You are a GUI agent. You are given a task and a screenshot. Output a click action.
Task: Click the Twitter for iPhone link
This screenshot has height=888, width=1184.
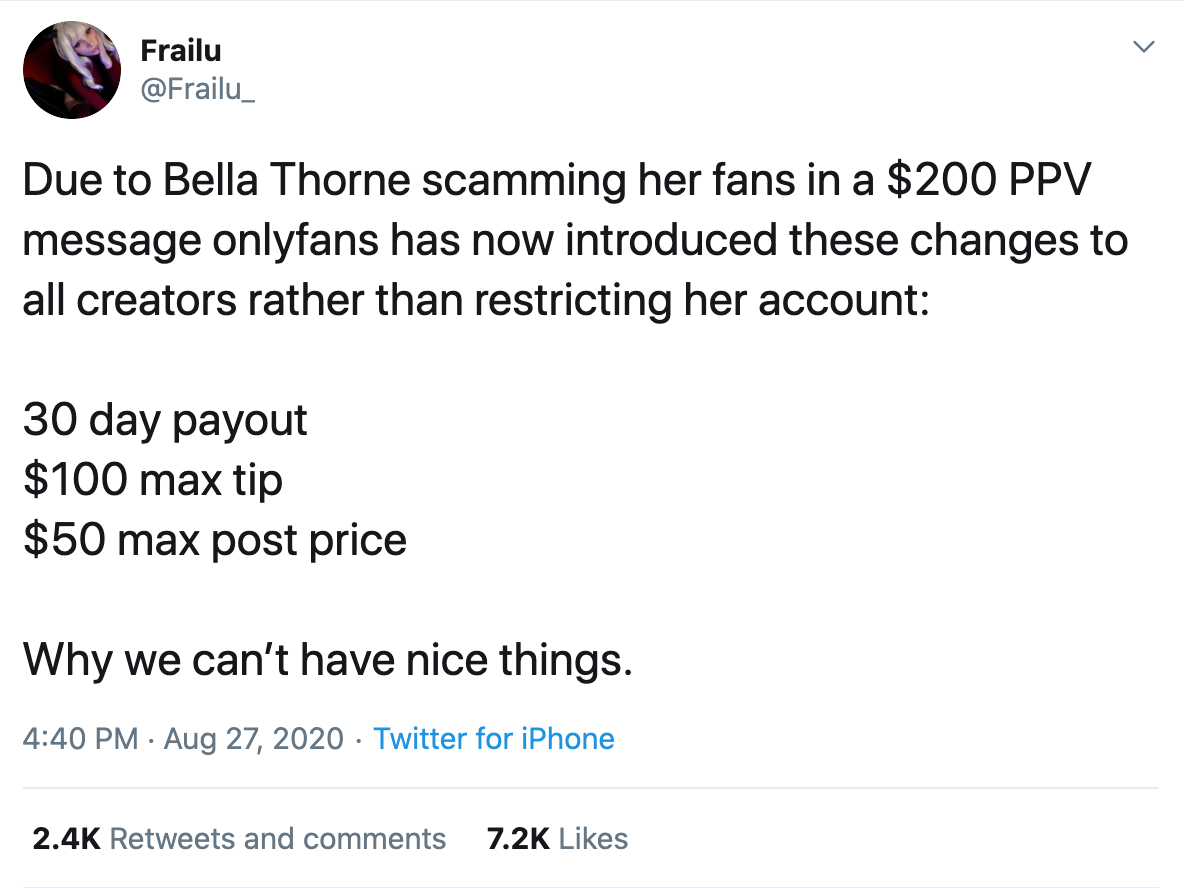pyautogui.click(x=494, y=738)
